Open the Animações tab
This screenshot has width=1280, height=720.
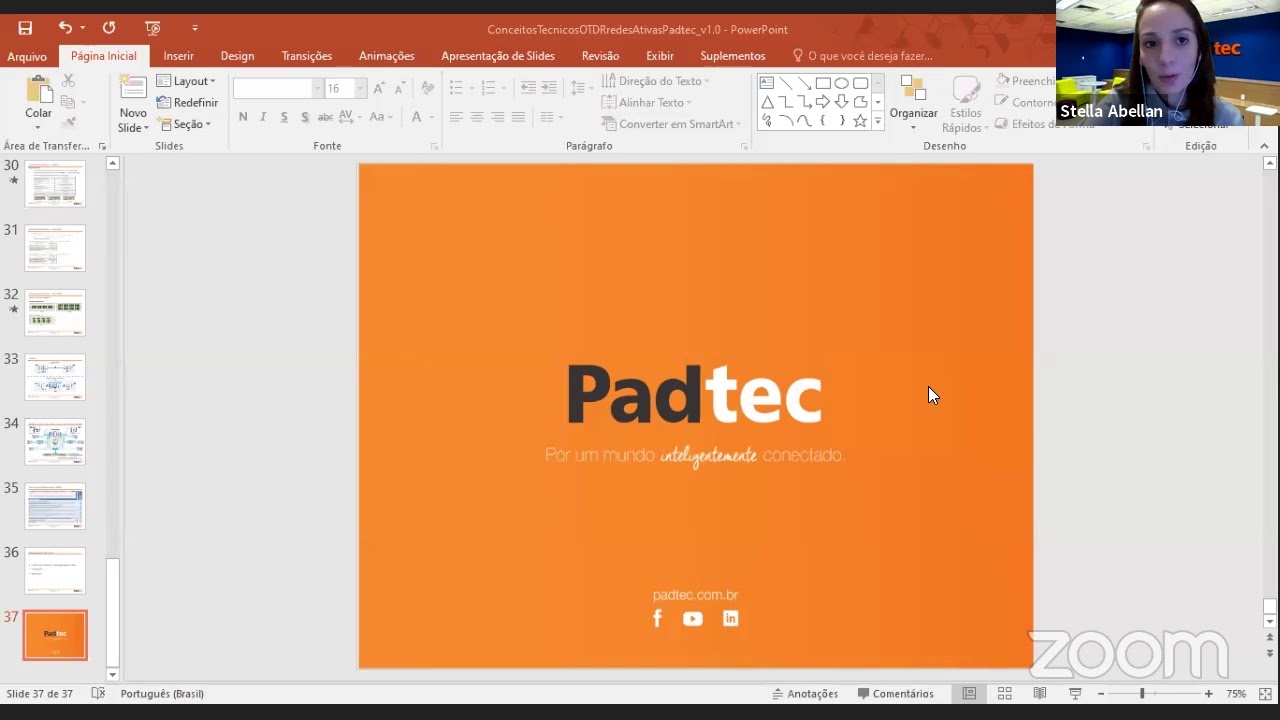click(387, 56)
